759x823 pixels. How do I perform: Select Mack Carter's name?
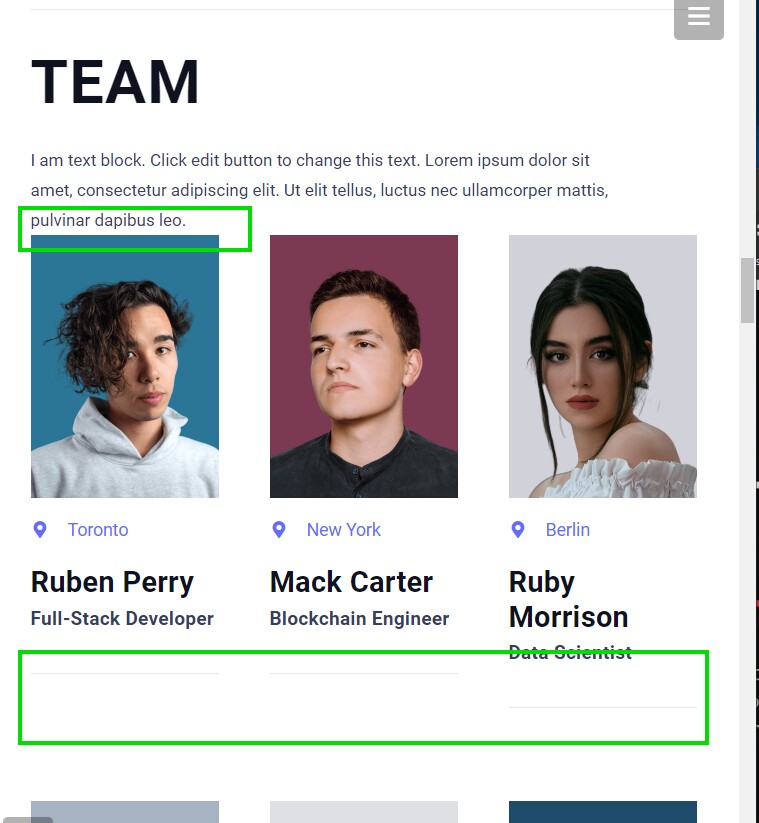click(x=350, y=582)
